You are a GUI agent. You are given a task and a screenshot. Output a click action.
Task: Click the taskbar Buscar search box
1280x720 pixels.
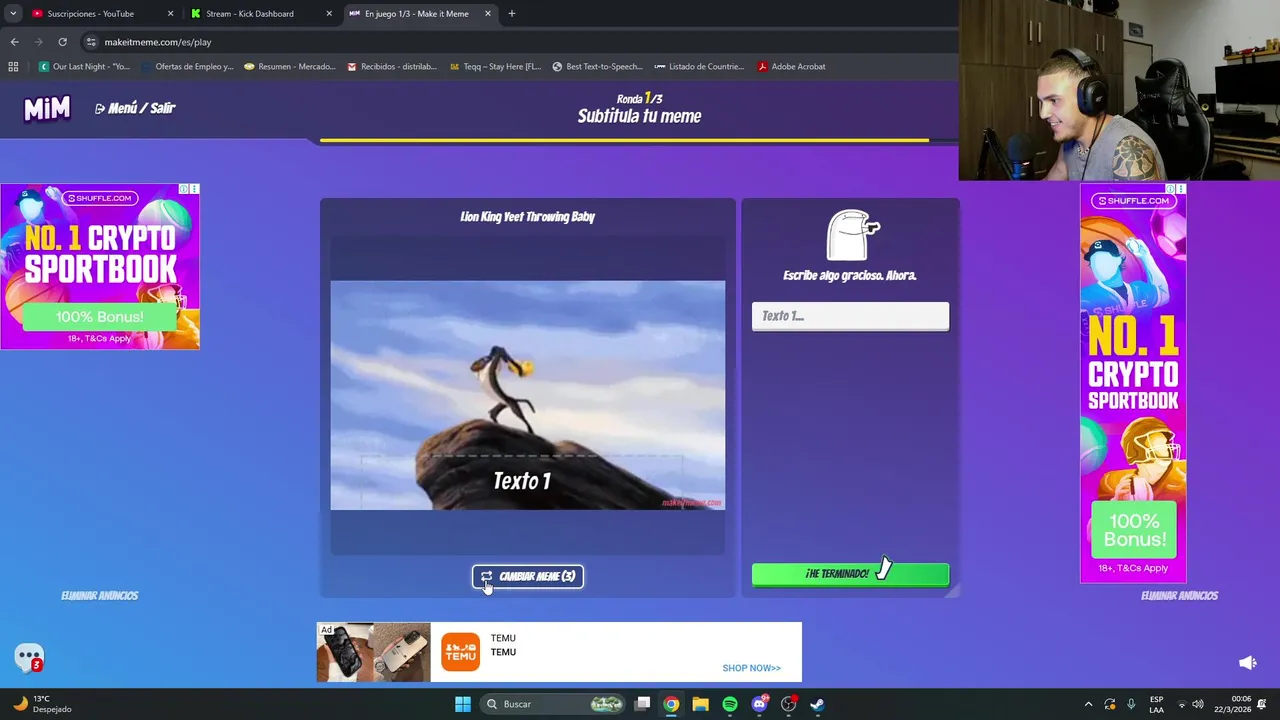[x=554, y=704]
